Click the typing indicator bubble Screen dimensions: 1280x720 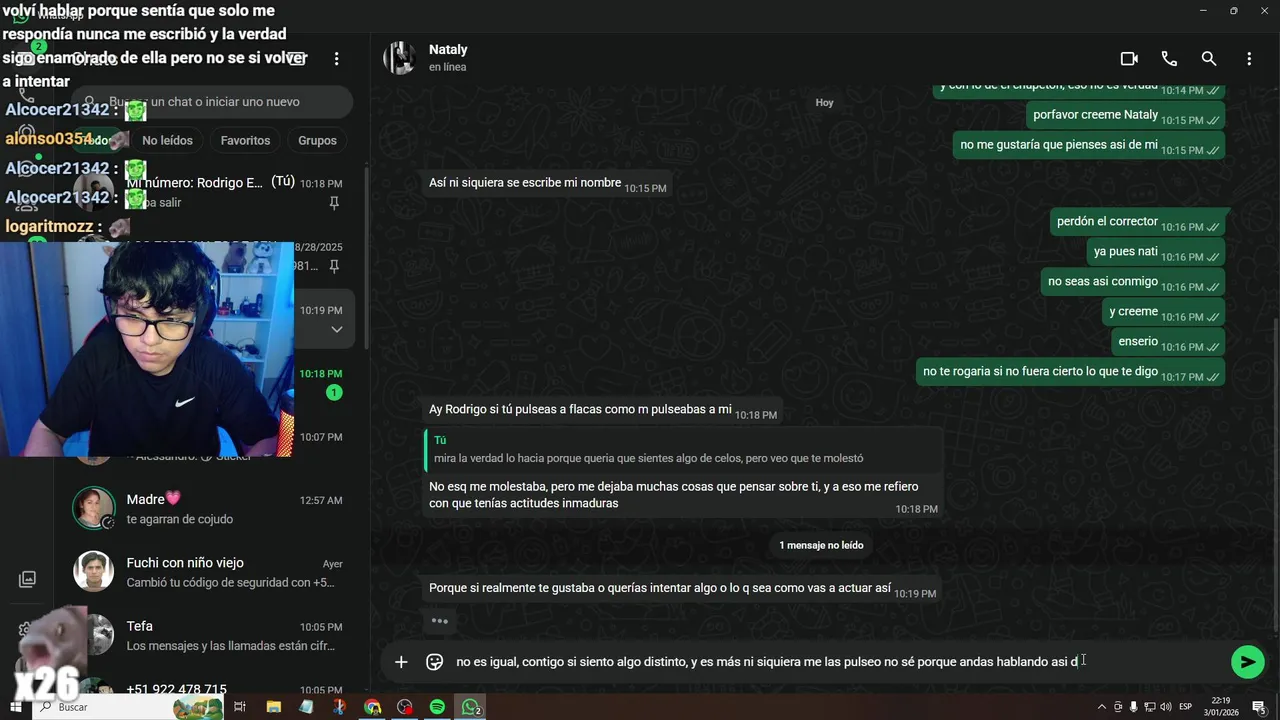coord(439,621)
